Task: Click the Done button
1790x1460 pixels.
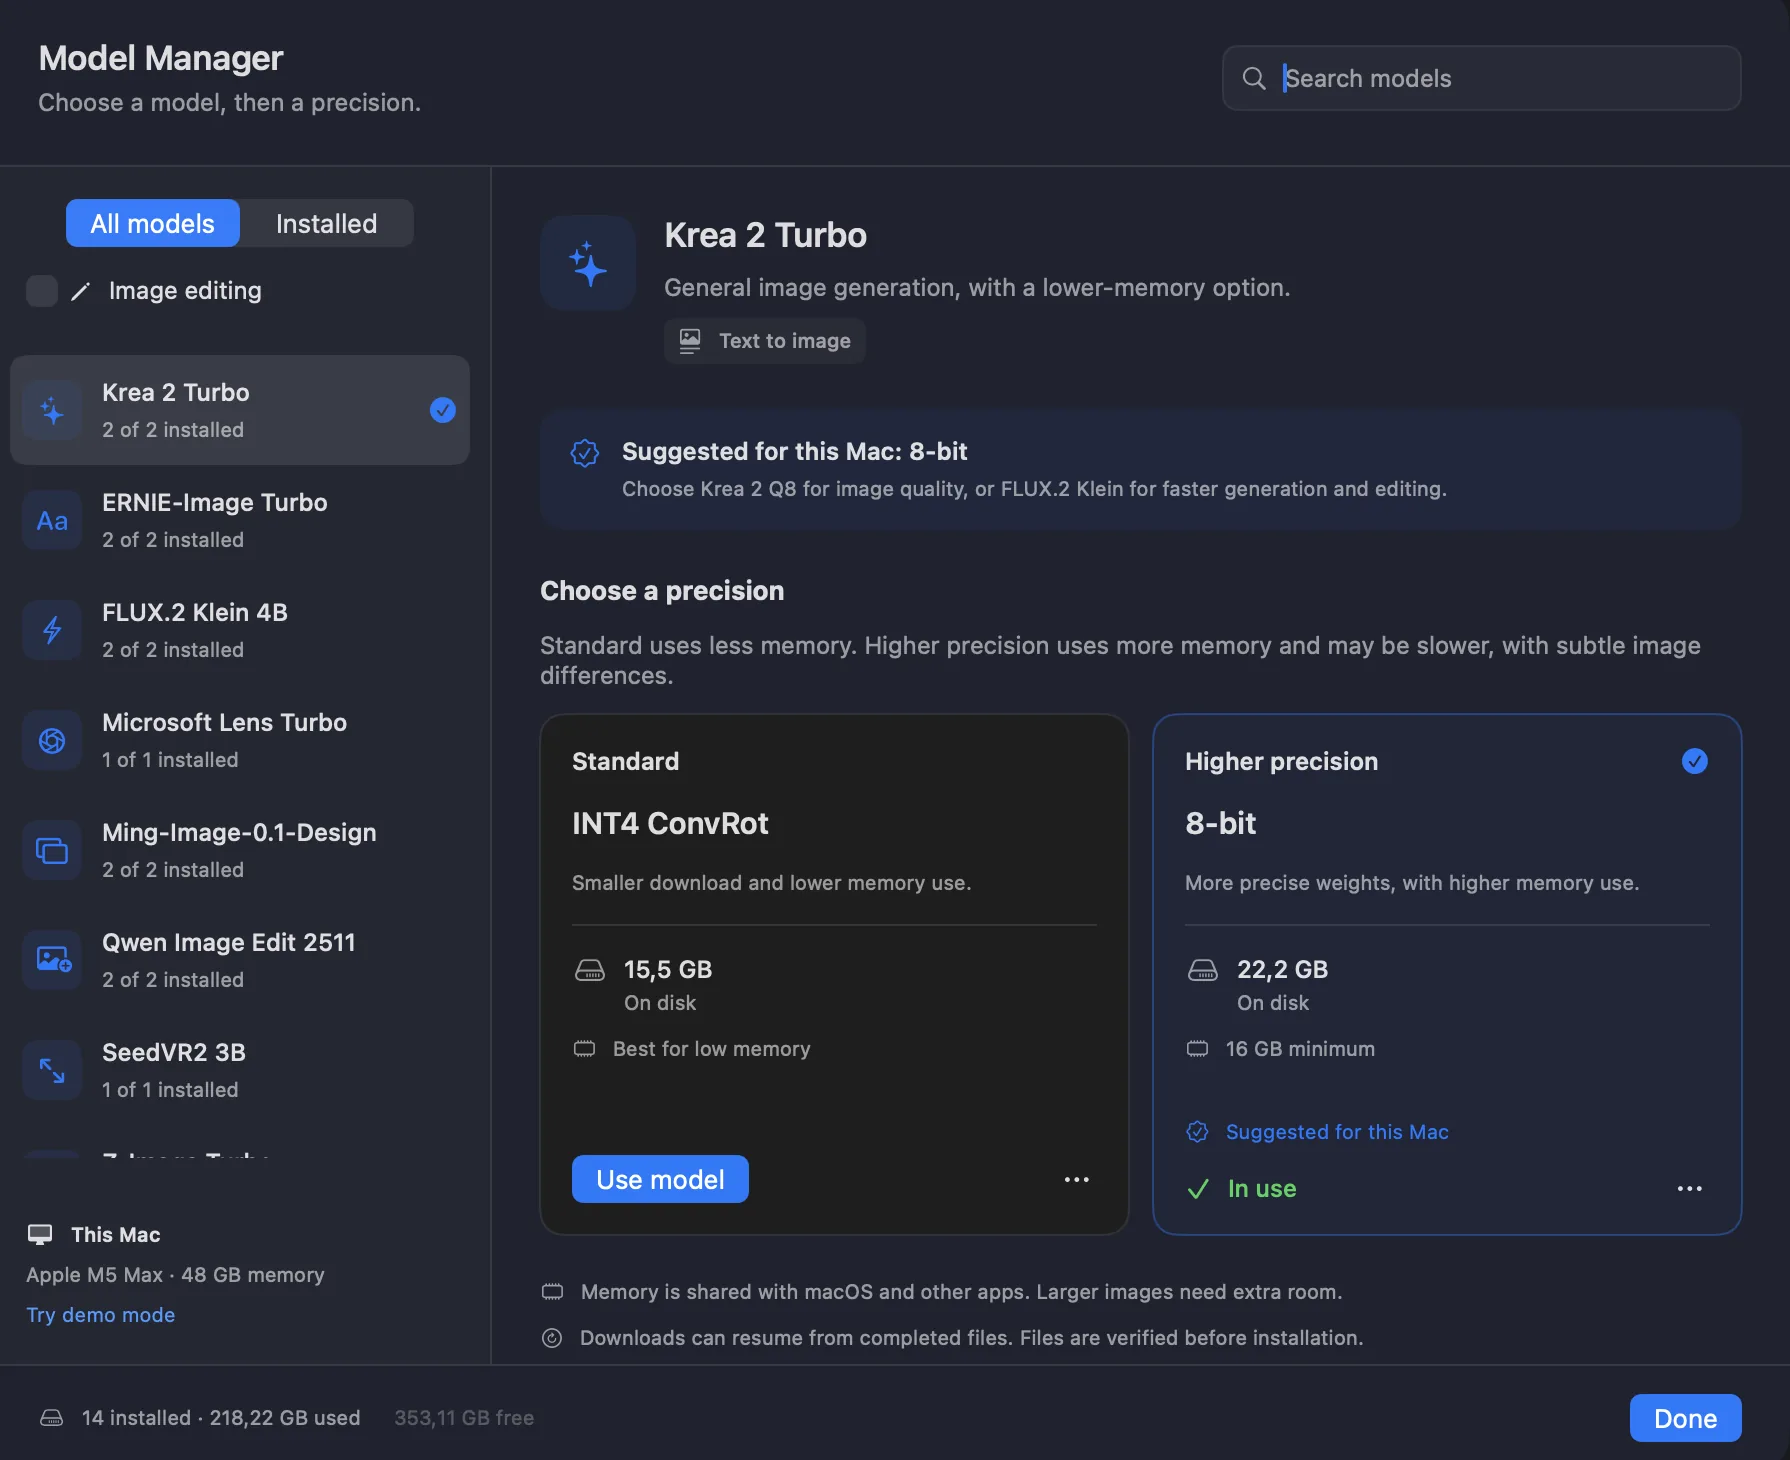Action: (x=1686, y=1418)
